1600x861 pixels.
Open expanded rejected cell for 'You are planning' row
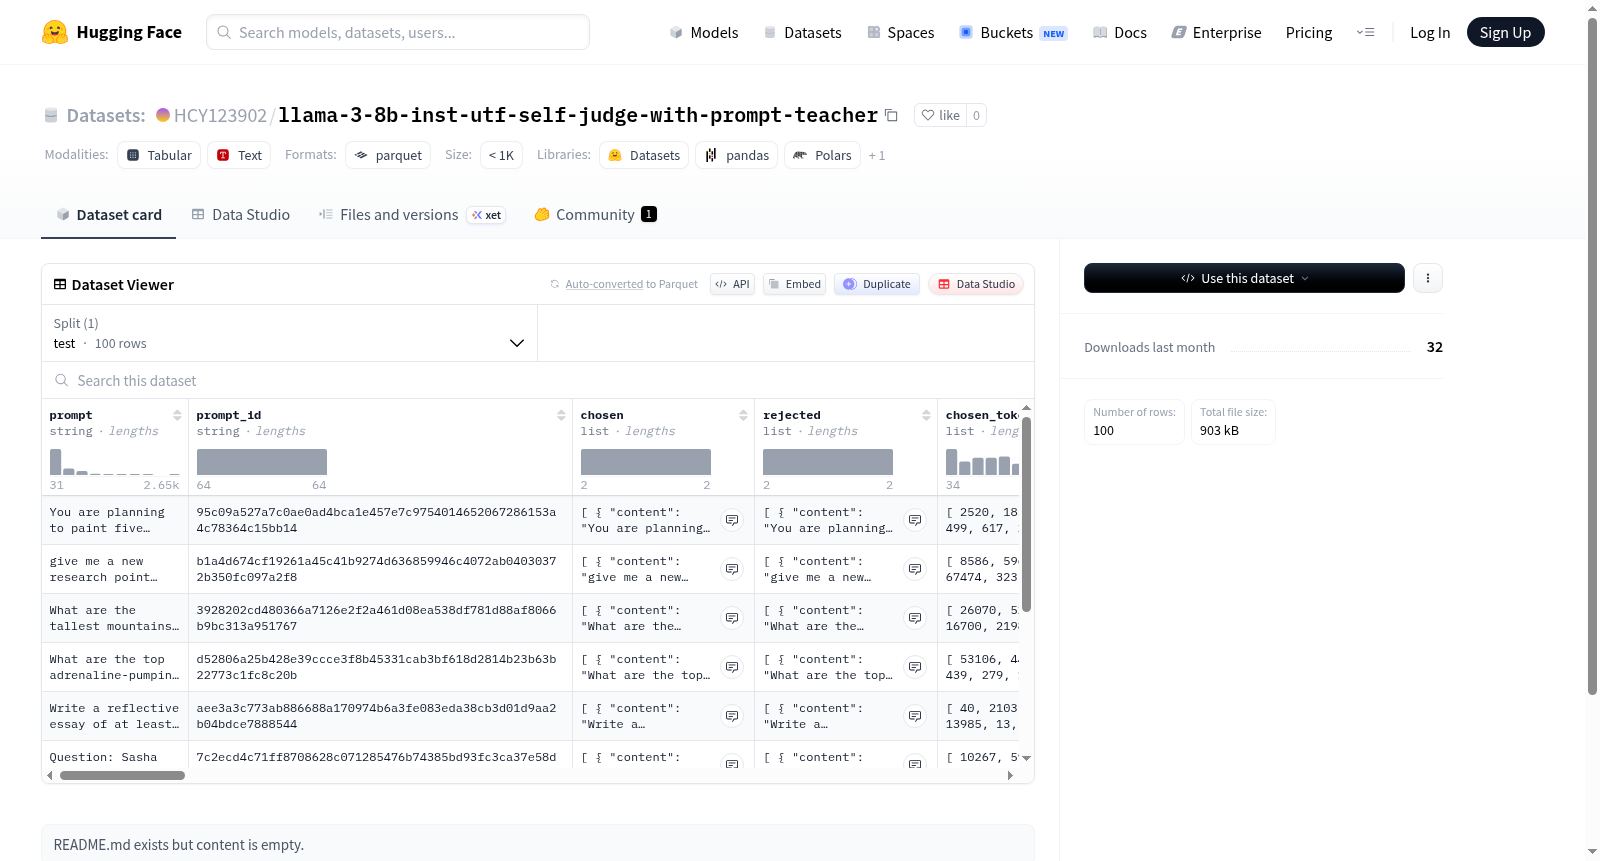915,520
